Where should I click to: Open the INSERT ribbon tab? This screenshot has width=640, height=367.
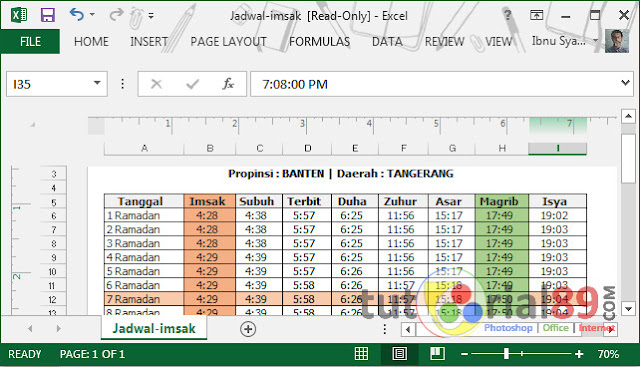pyautogui.click(x=149, y=42)
